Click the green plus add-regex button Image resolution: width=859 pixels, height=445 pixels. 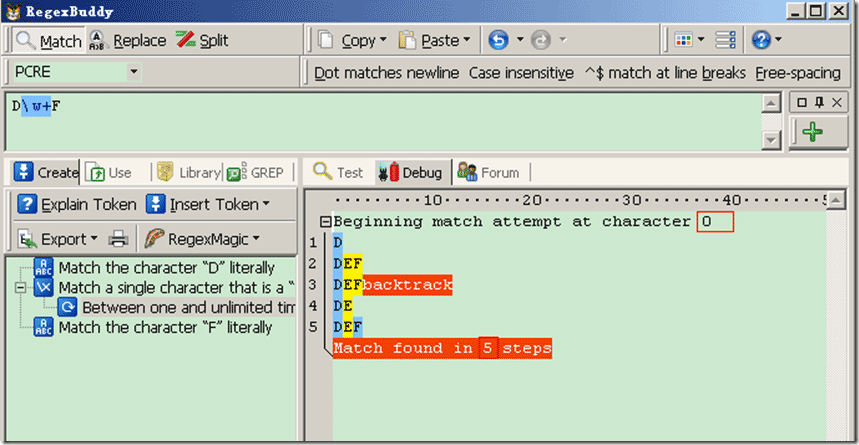click(812, 132)
